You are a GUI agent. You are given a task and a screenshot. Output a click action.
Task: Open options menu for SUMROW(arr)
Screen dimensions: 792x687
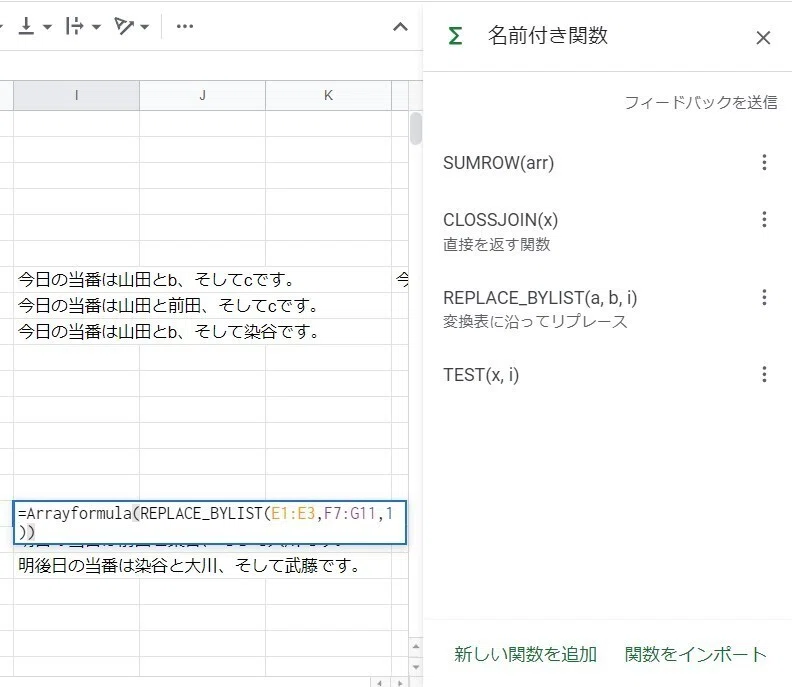point(764,162)
